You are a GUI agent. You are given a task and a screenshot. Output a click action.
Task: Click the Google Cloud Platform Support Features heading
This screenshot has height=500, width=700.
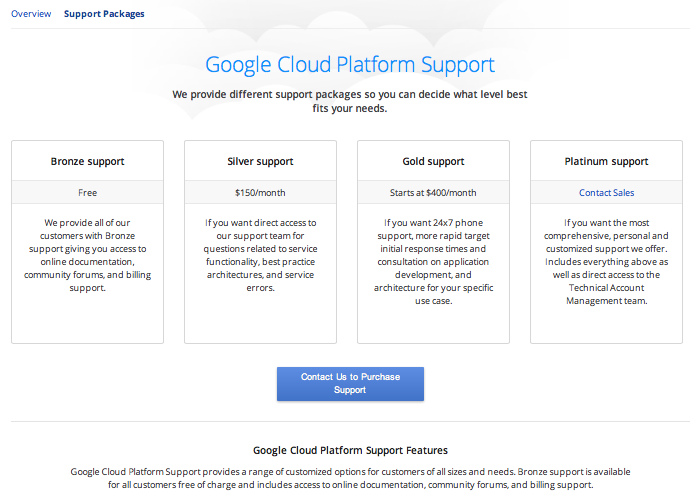(x=350, y=451)
